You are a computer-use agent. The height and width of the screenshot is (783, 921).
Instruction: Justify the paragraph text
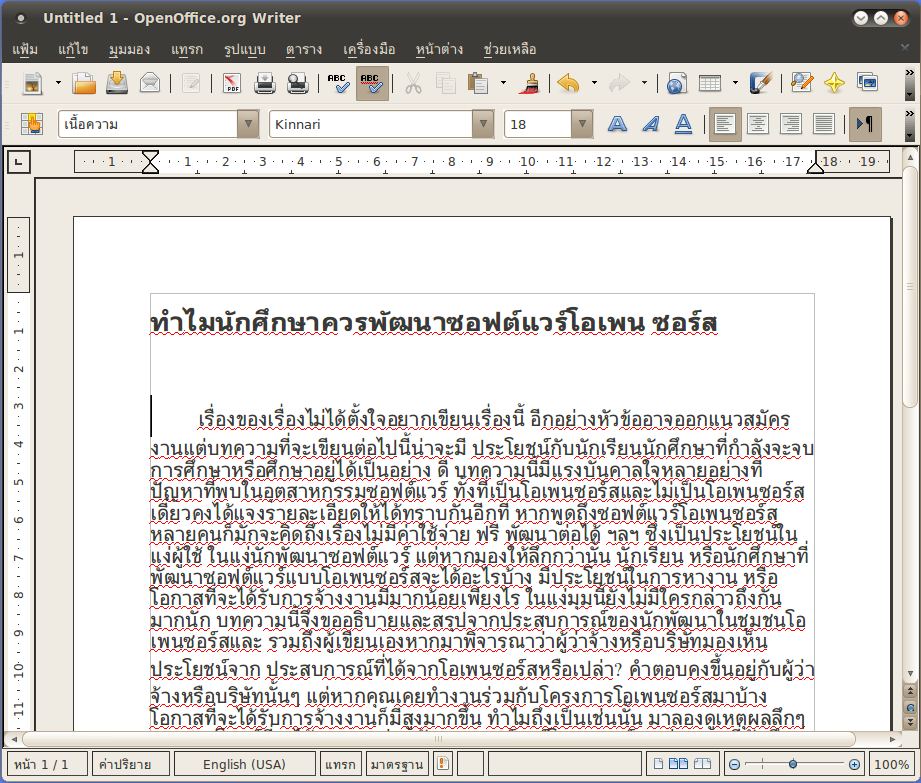click(823, 124)
